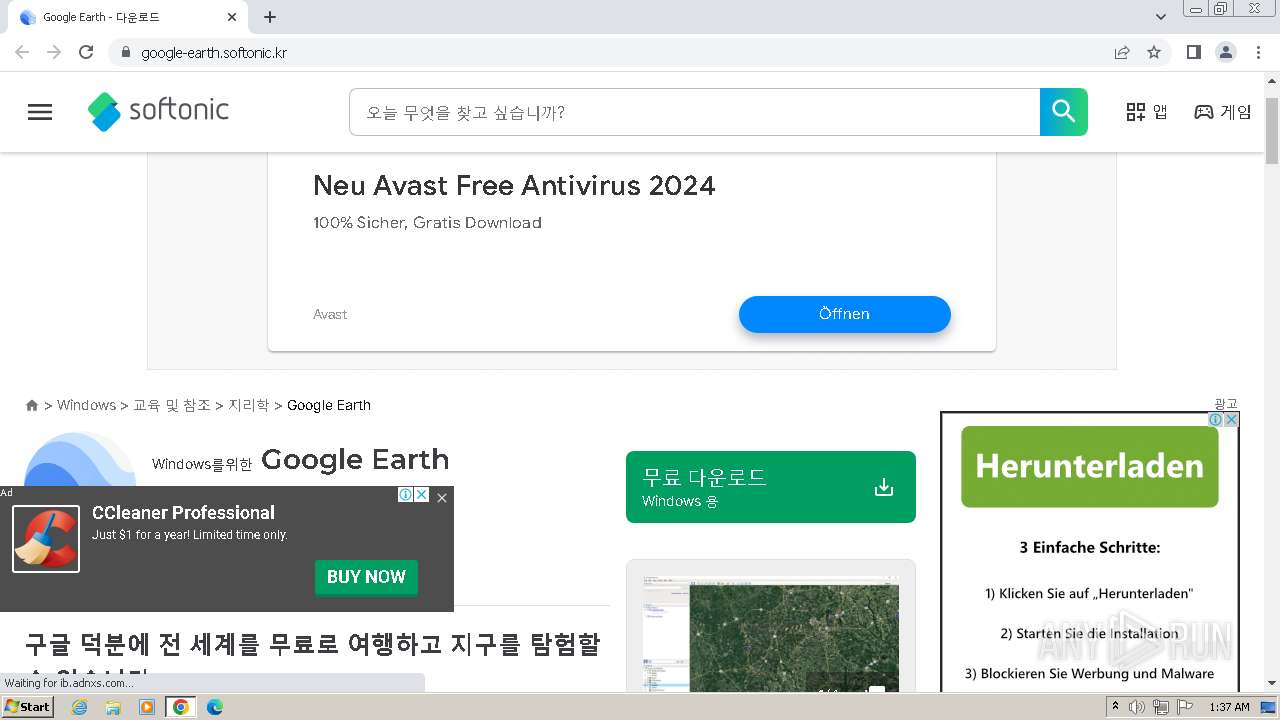This screenshot has height=720, width=1280.
Task: Click the 구글 덕분에 전 세계를 무료로 headline
Action: pyautogui.click(x=313, y=645)
